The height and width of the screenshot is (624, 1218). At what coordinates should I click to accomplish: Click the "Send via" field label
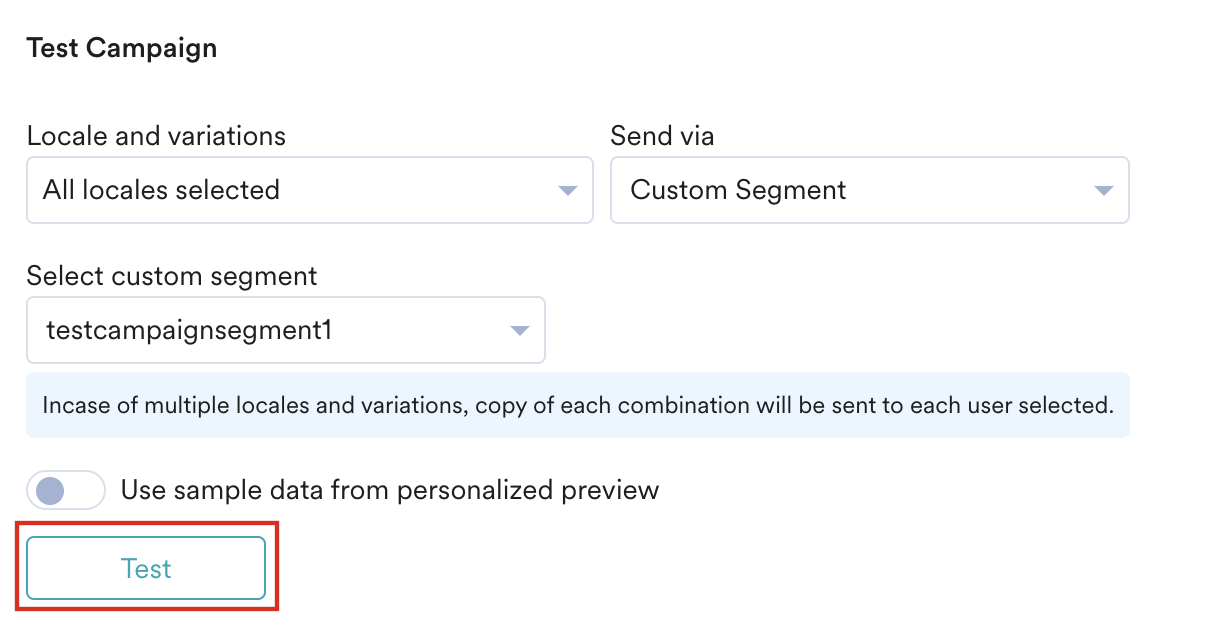tap(662, 136)
